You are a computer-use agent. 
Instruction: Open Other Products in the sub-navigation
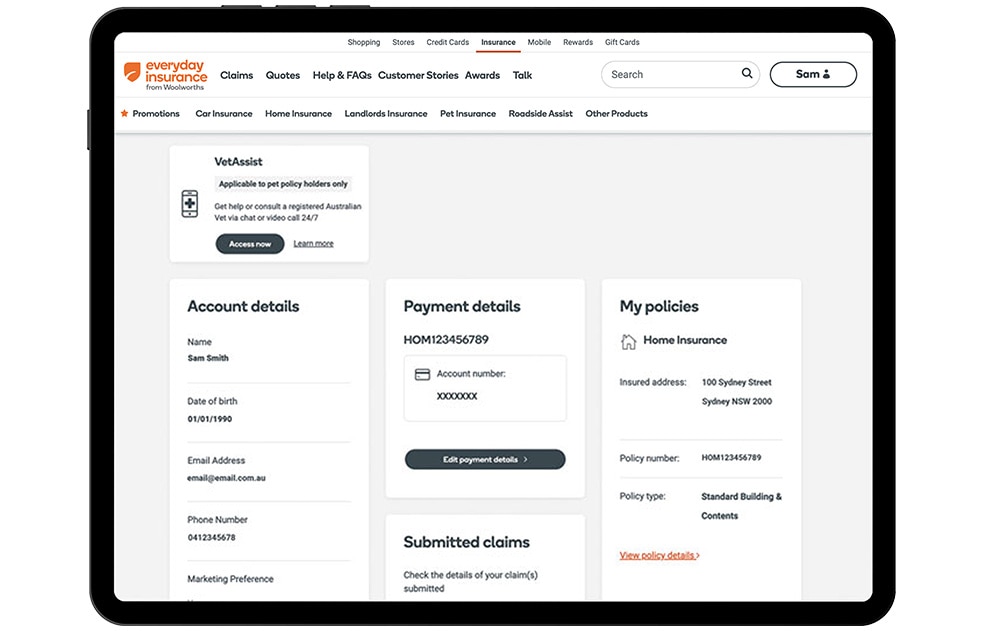616,114
